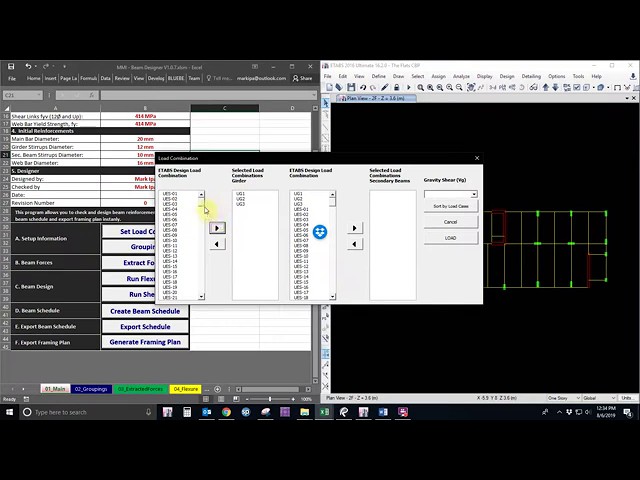640x480 pixels.
Task: Click ETABS glasses view options icon
Action: point(533,87)
